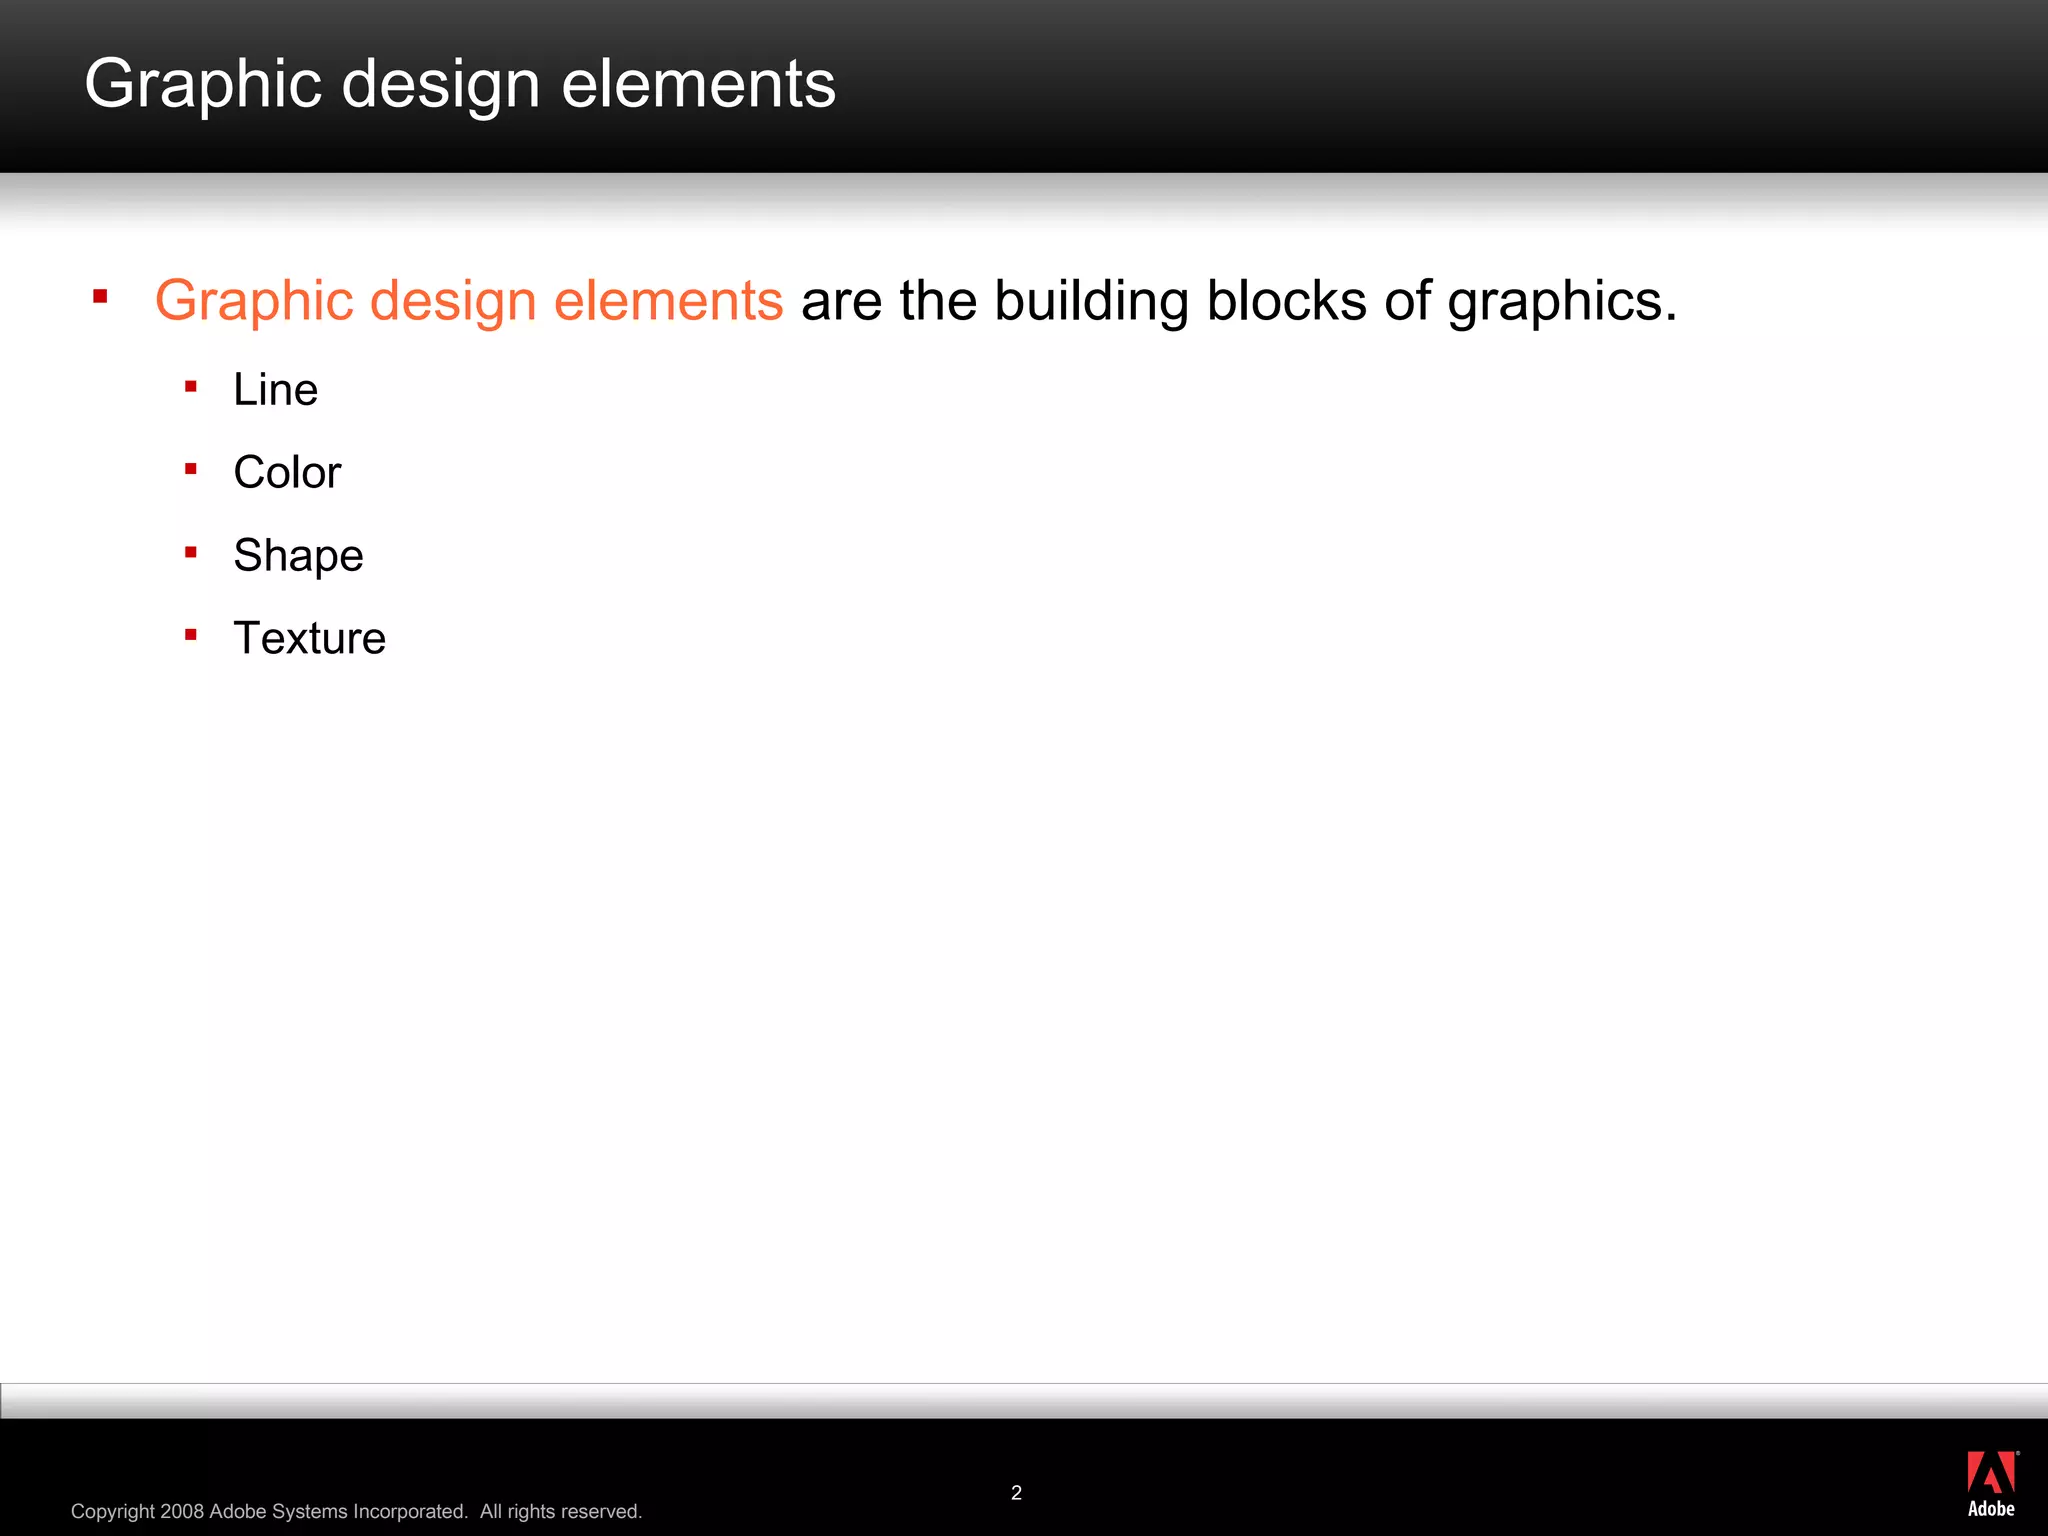Click the slide number 2
The width and height of the screenshot is (2048, 1536).
tap(1016, 1493)
